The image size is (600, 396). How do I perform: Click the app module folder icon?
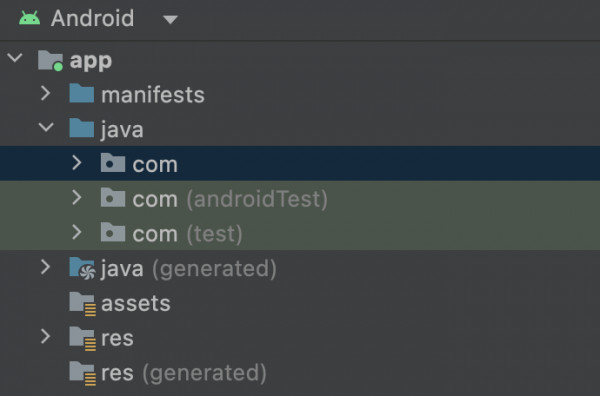point(50,60)
